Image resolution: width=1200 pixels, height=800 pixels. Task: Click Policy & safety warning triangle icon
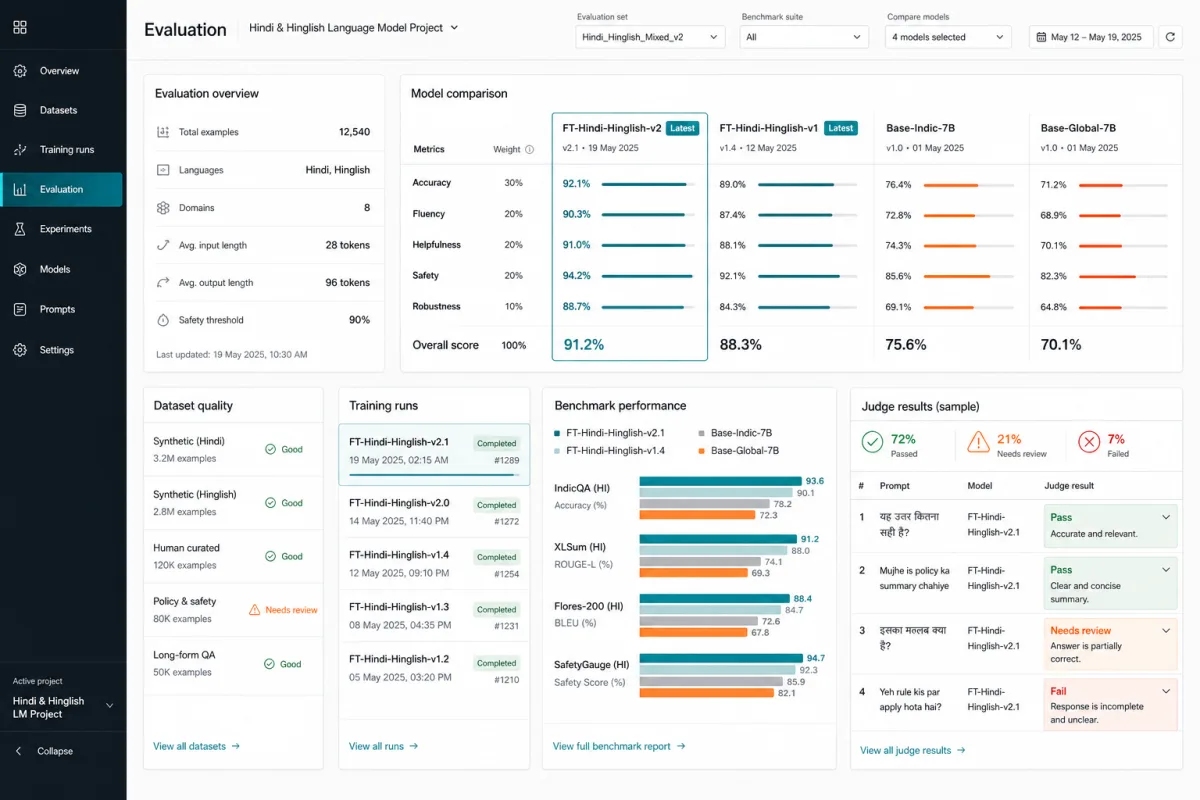254,609
